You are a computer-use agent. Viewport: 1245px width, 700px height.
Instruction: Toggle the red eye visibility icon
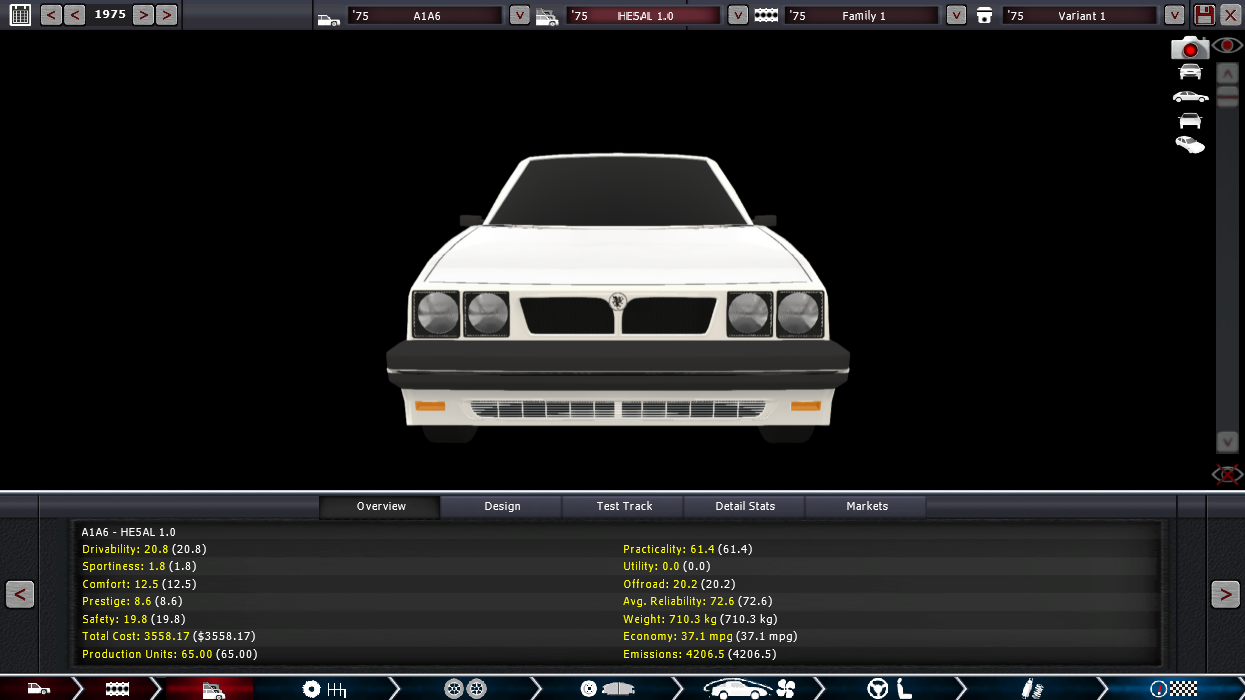(x=1228, y=46)
